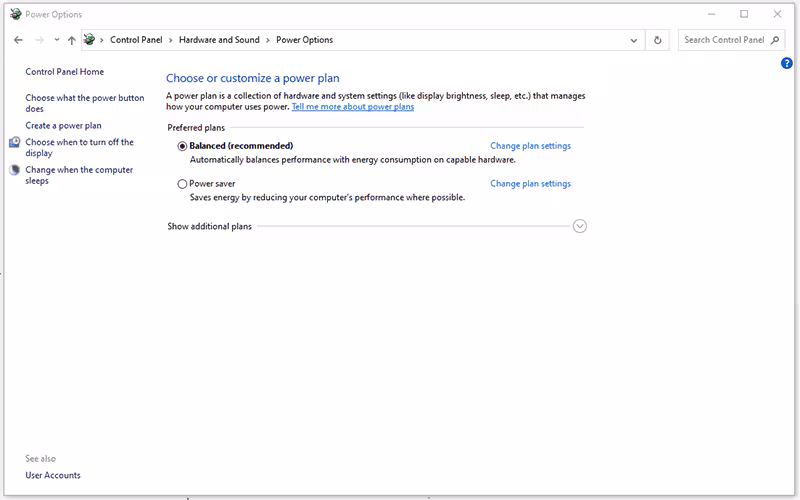Open Choose when to turn off display

80,147
